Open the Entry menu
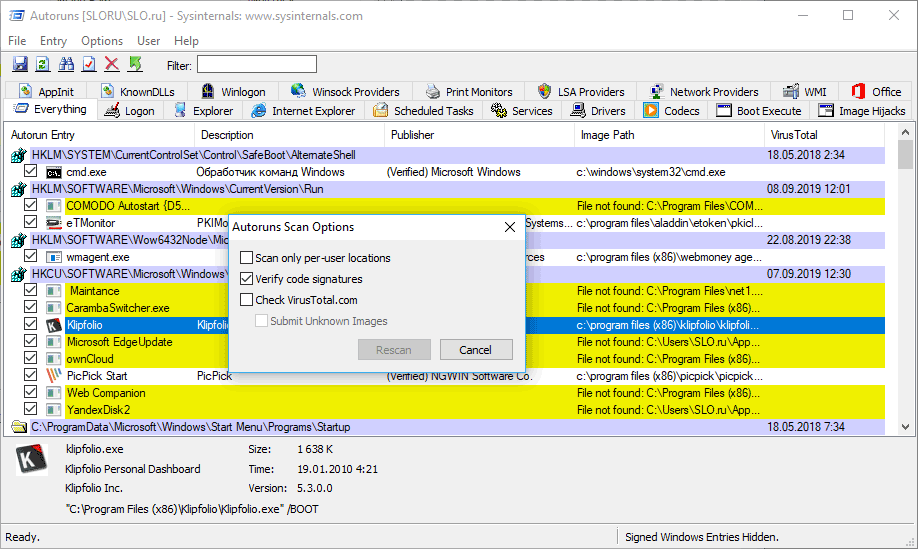Screen dimensions: 918x549 click(x=53, y=41)
